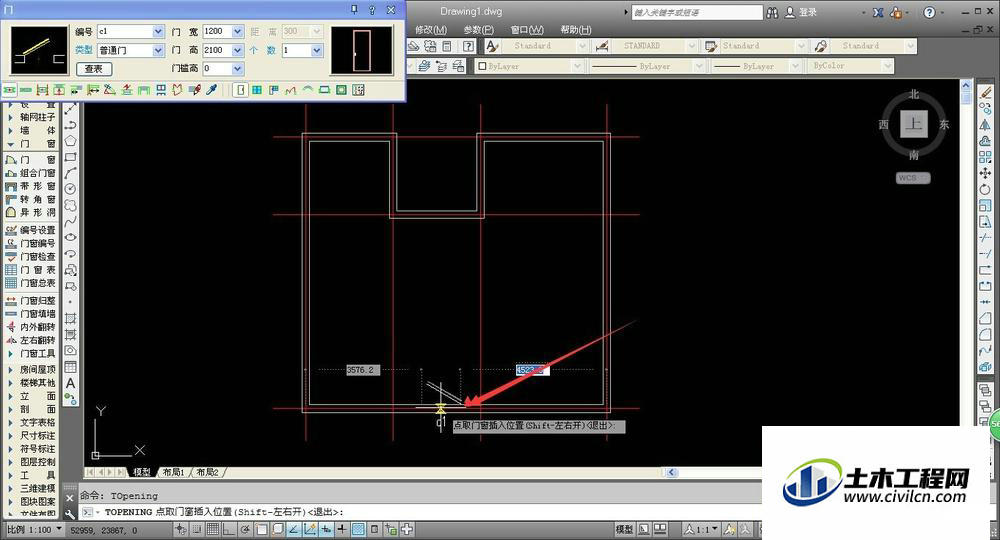
Task: Open the 修改(M) menu
Action: [x=431, y=29]
